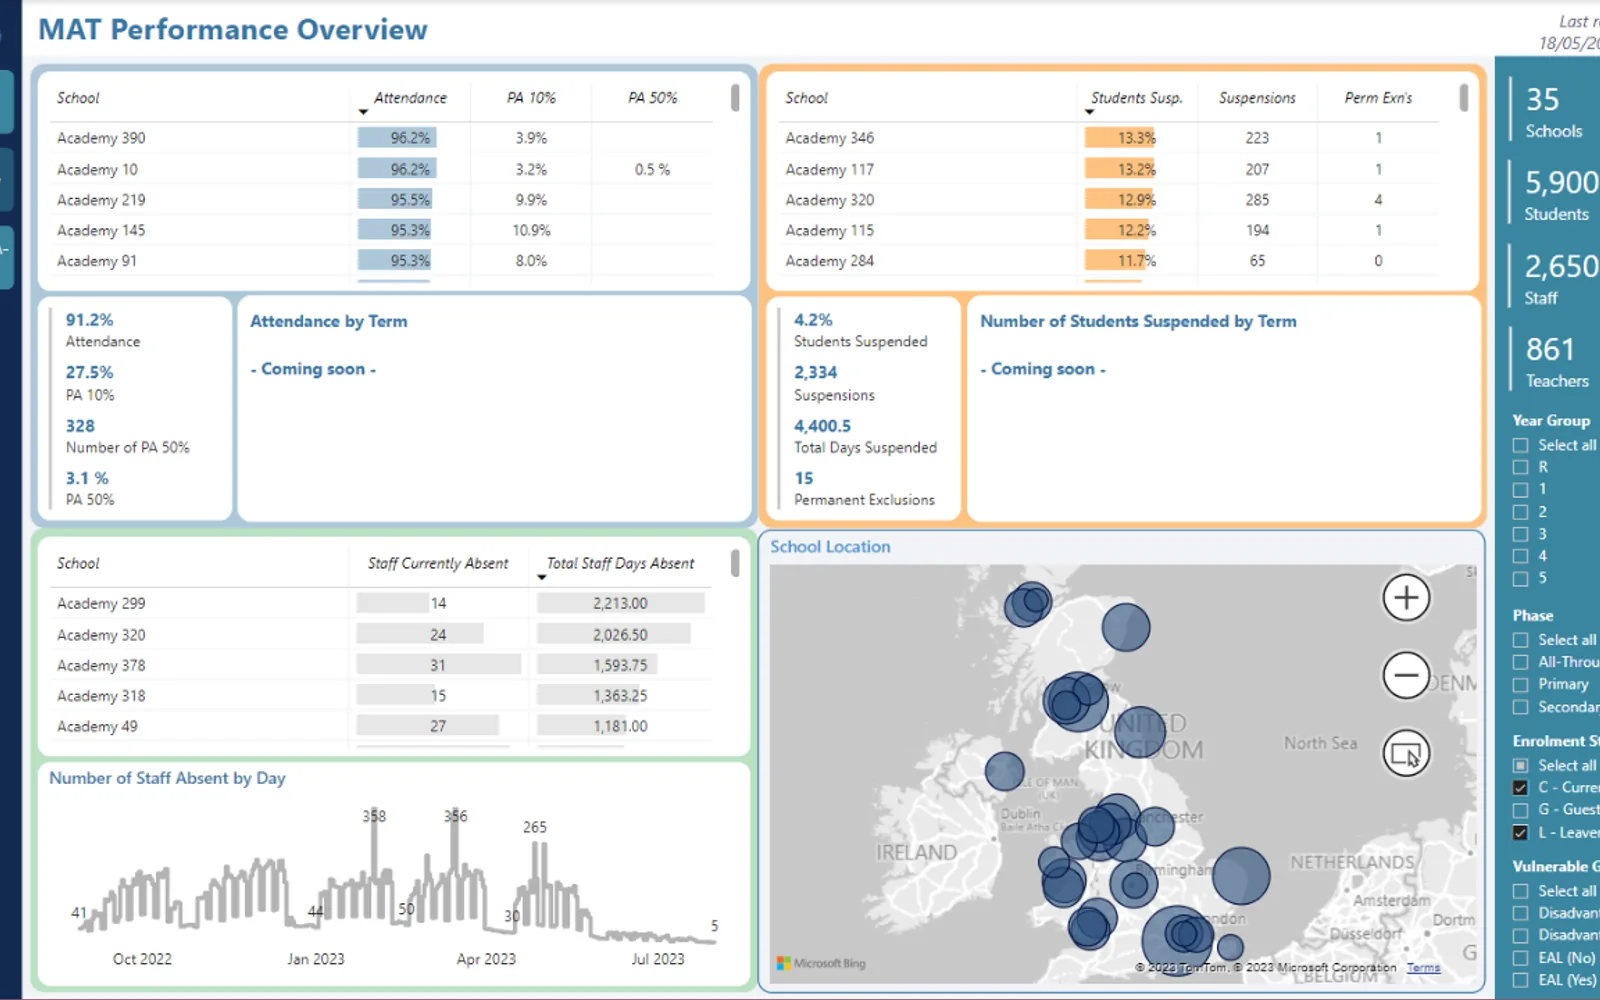The image size is (1600, 1000).
Task: Click the Students Susp. column sort arrow
Action: pos(1090,112)
